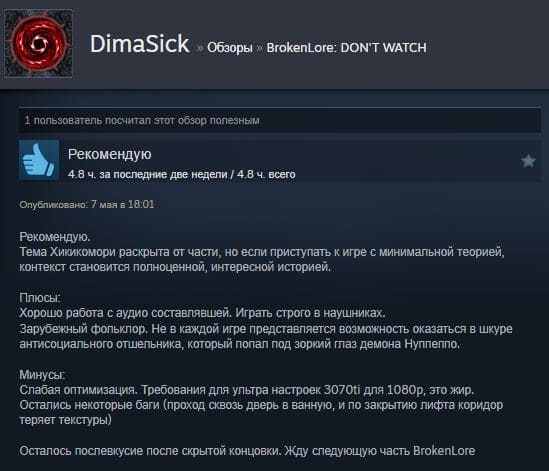This screenshot has width=549, height=471.
Task: Open BrokenLore: DON'T WATCH game link
Action: pyautogui.click(x=347, y=48)
